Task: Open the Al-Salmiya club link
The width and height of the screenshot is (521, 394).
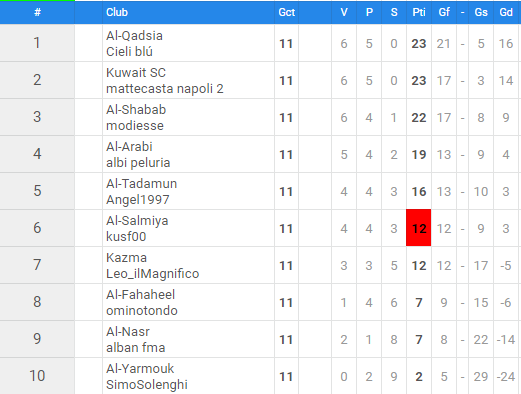Action: coord(137,221)
